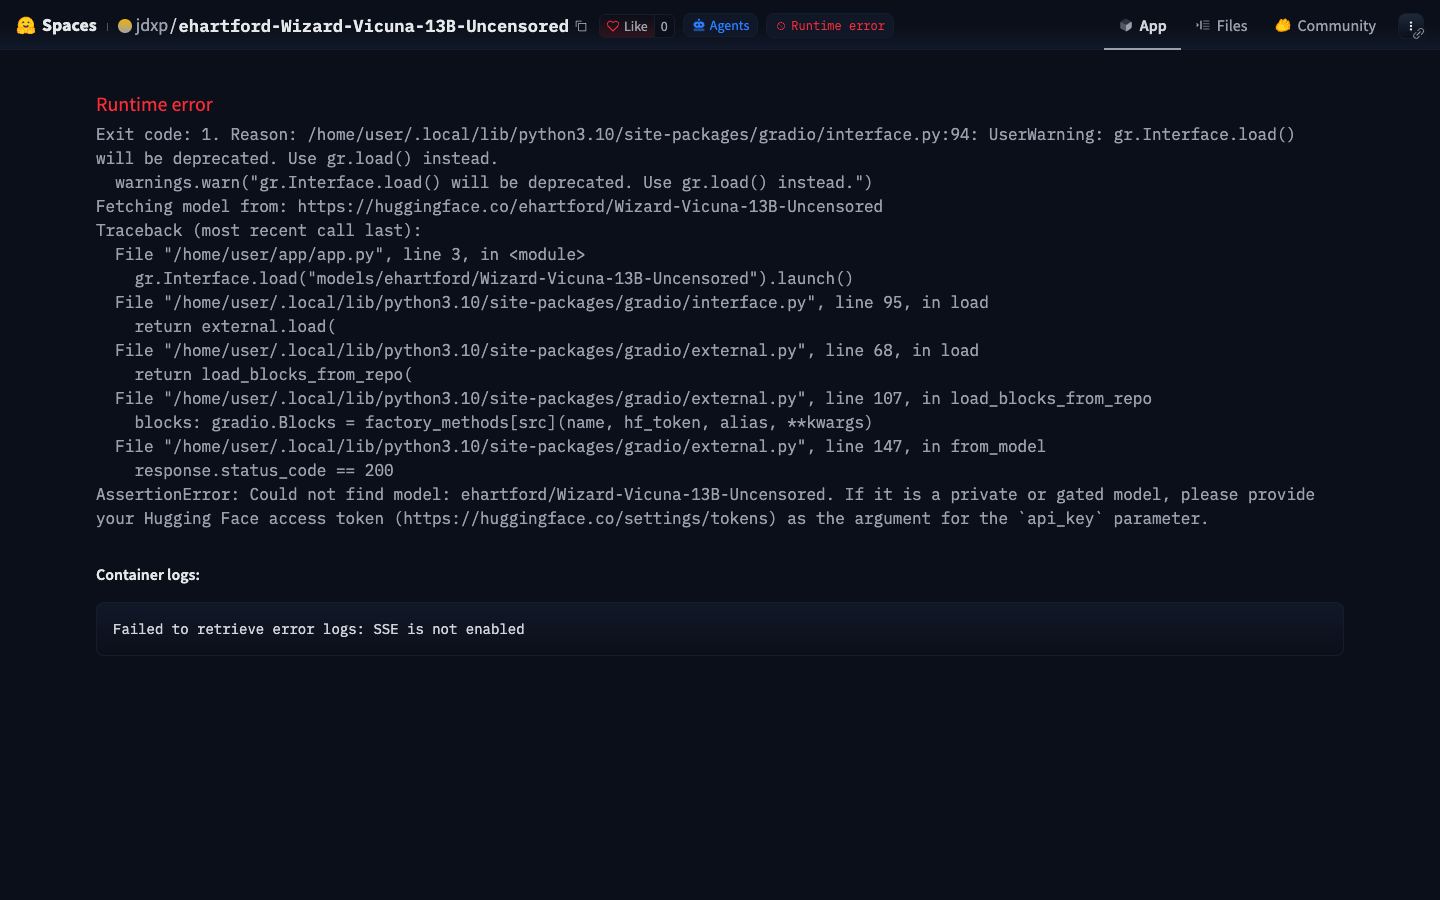Click the like count showing 0
This screenshot has height=900, width=1440.
coord(664,26)
